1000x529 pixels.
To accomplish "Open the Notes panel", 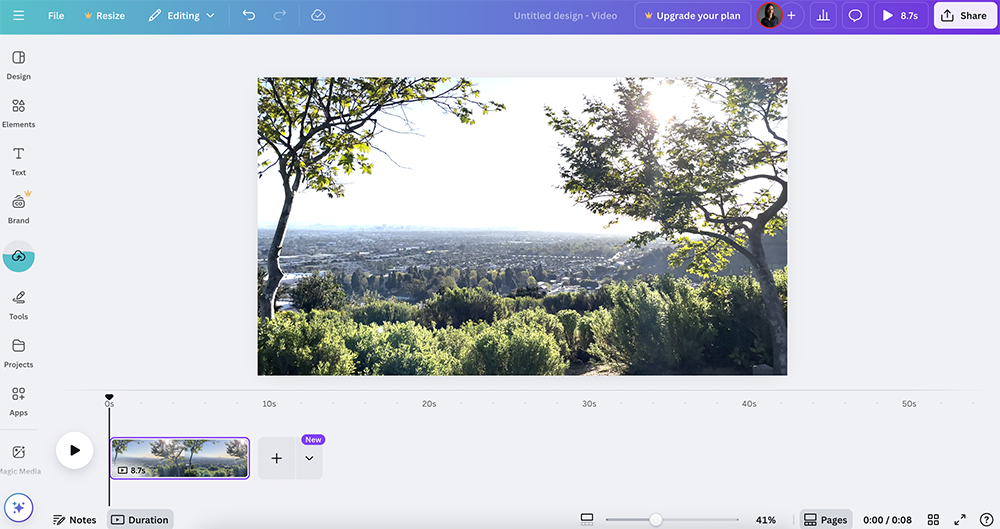I will click(75, 519).
